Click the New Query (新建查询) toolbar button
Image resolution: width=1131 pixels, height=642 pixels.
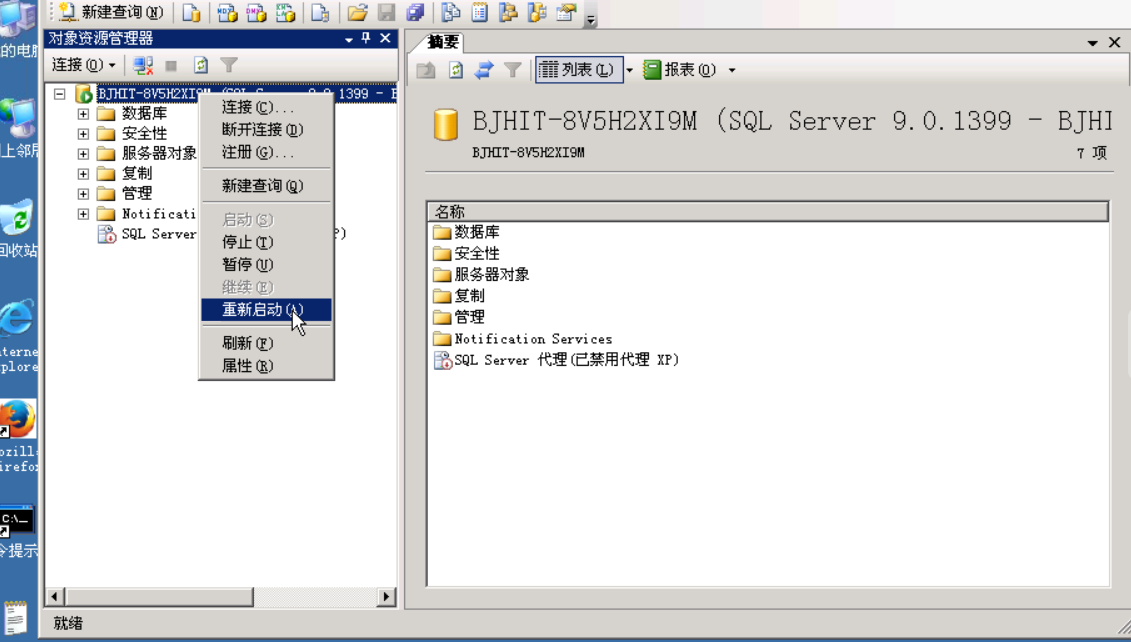110,12
